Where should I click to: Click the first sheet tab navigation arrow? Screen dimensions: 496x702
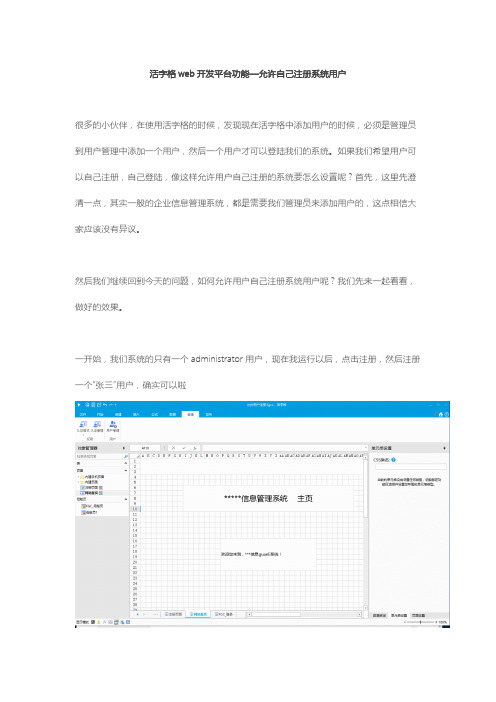click(137, 615)
